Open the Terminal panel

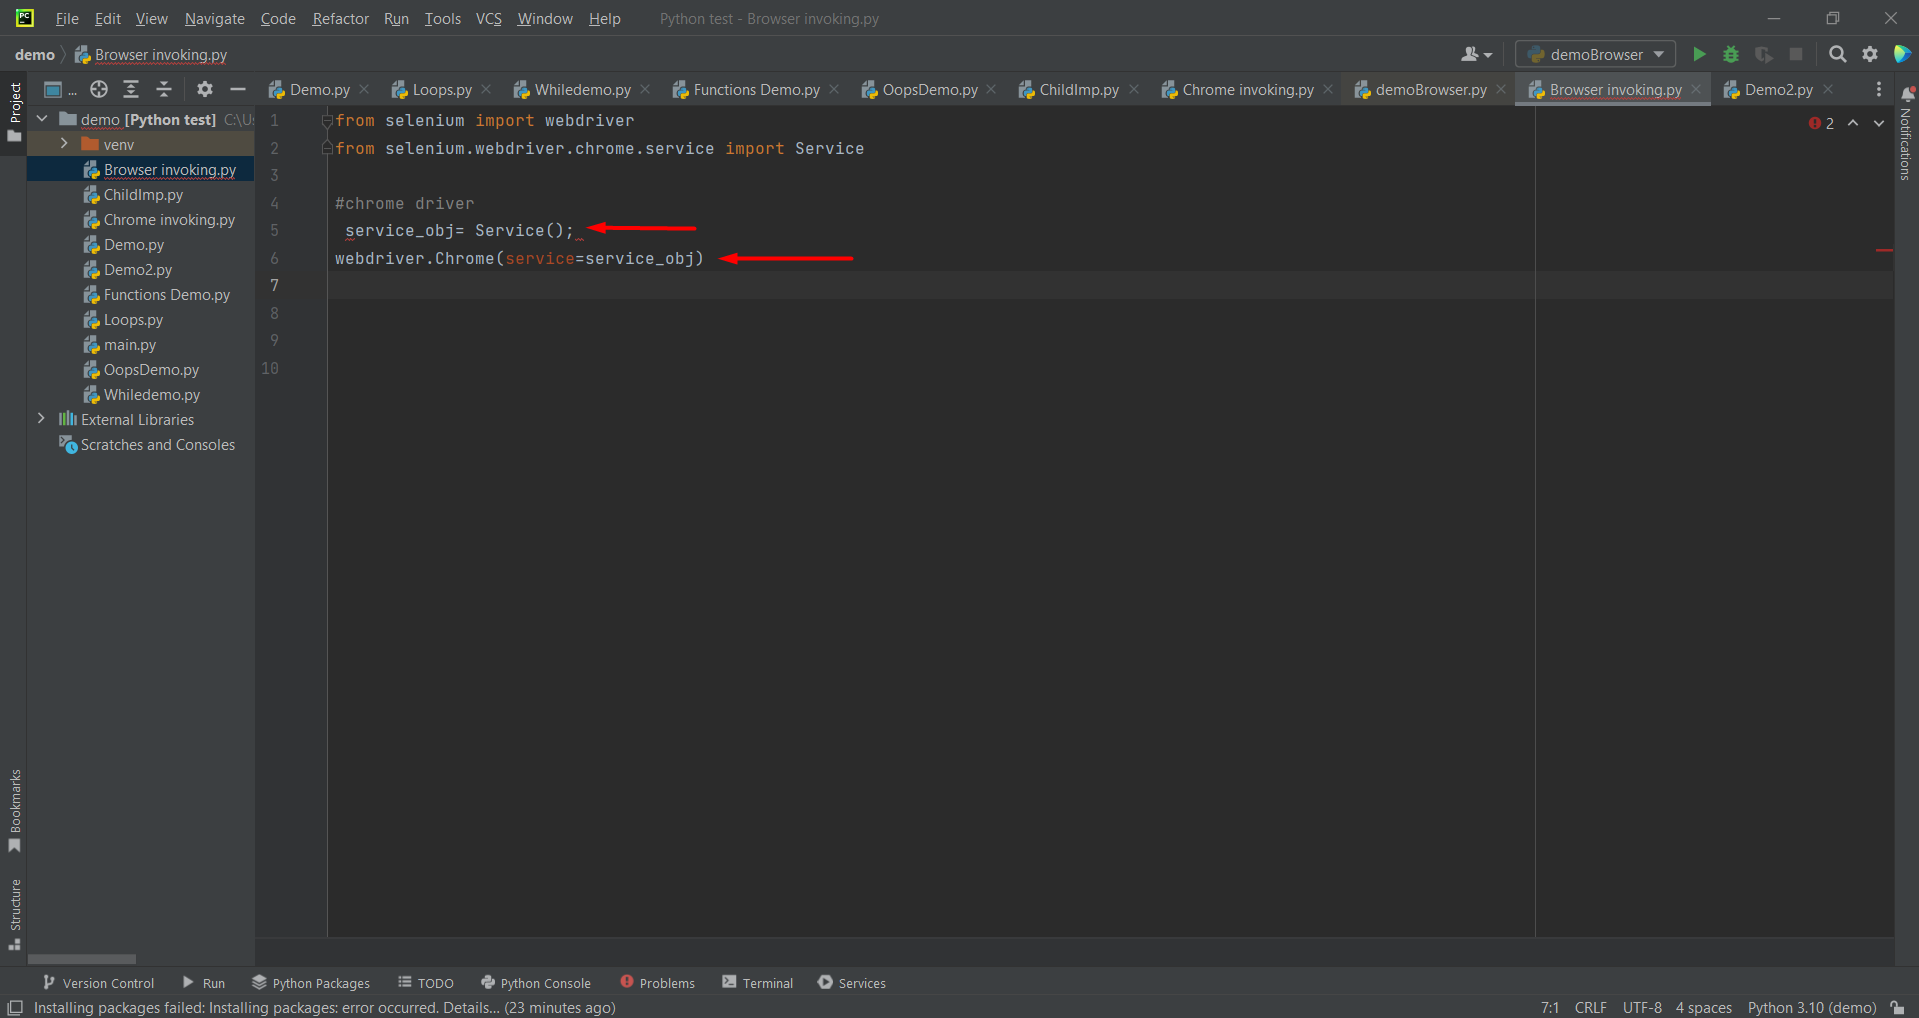tap(757, 983)
